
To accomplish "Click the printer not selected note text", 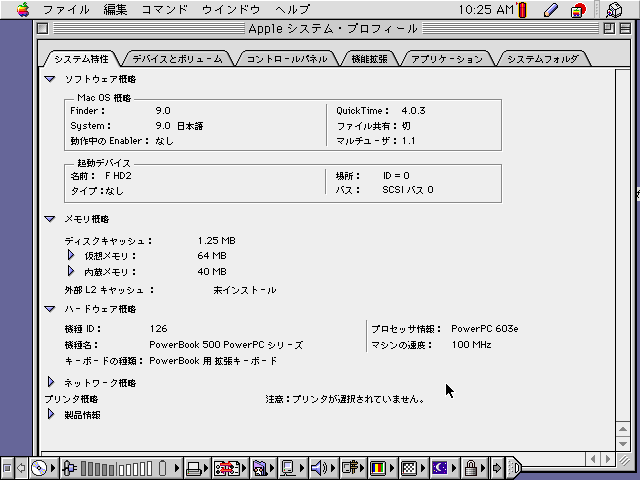I will click(x=345, y=399).
